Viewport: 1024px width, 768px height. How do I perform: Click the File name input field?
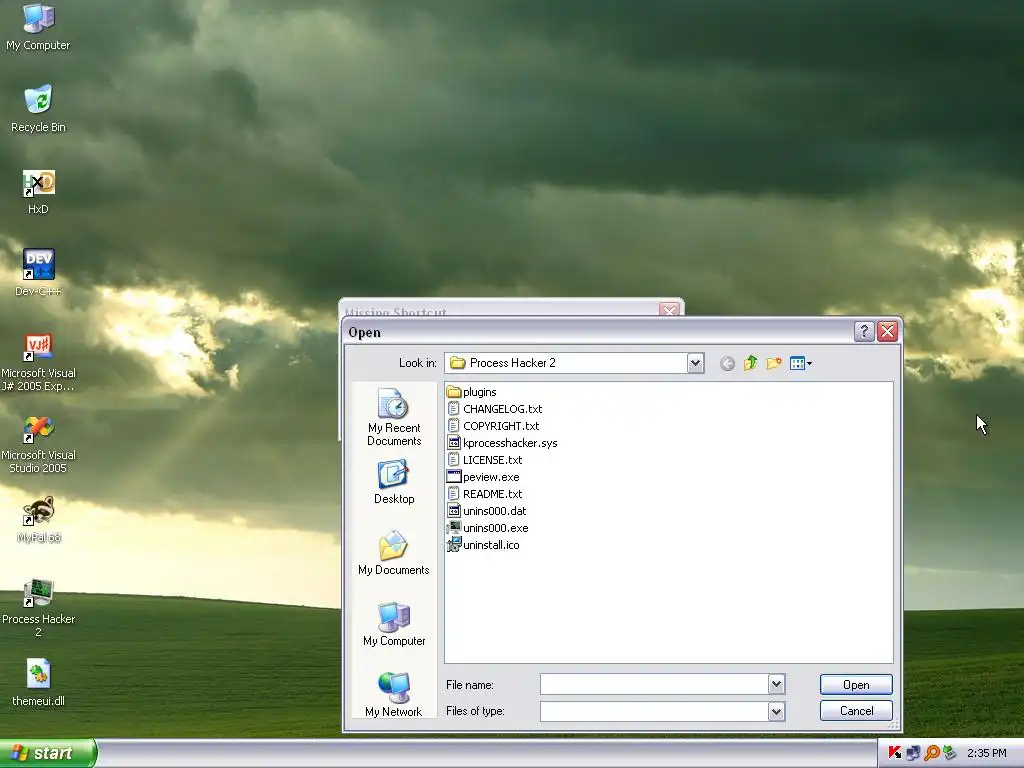654,684
